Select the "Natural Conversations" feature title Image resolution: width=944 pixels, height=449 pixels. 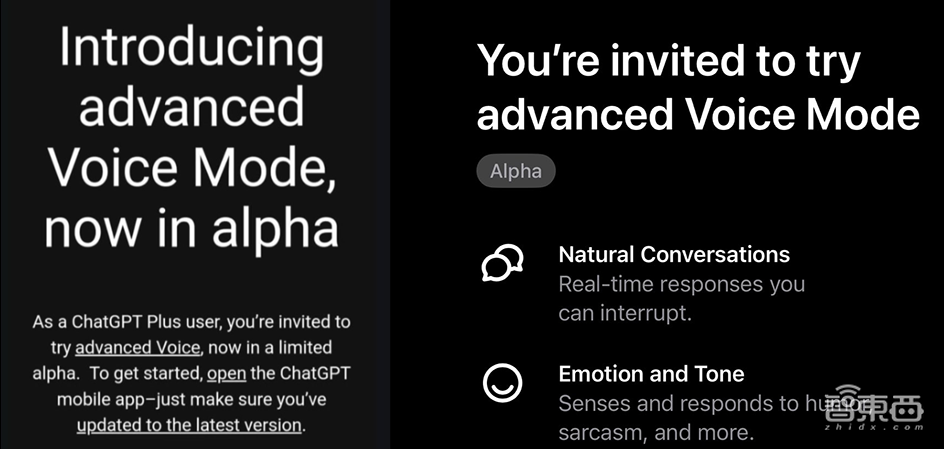point(674,254)
